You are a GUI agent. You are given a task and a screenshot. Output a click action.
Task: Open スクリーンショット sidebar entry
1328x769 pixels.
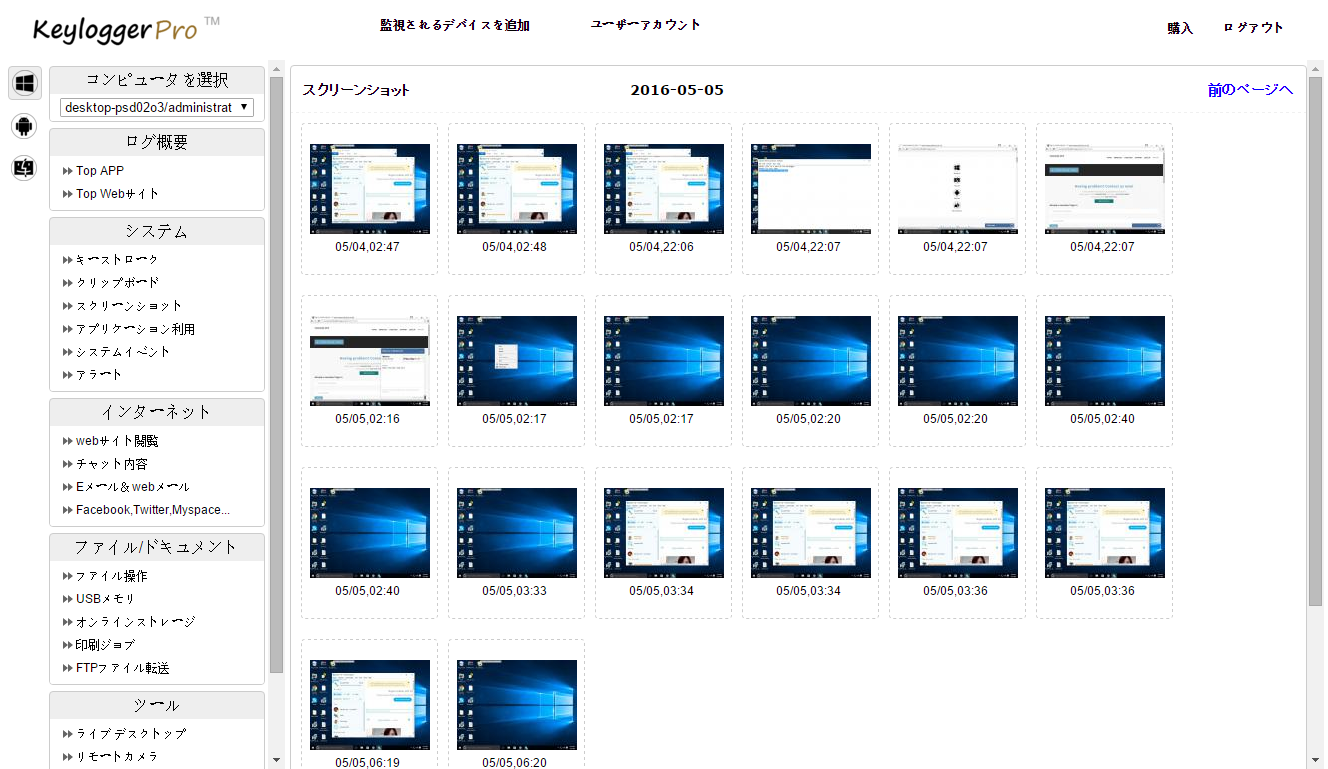point(129,306)
